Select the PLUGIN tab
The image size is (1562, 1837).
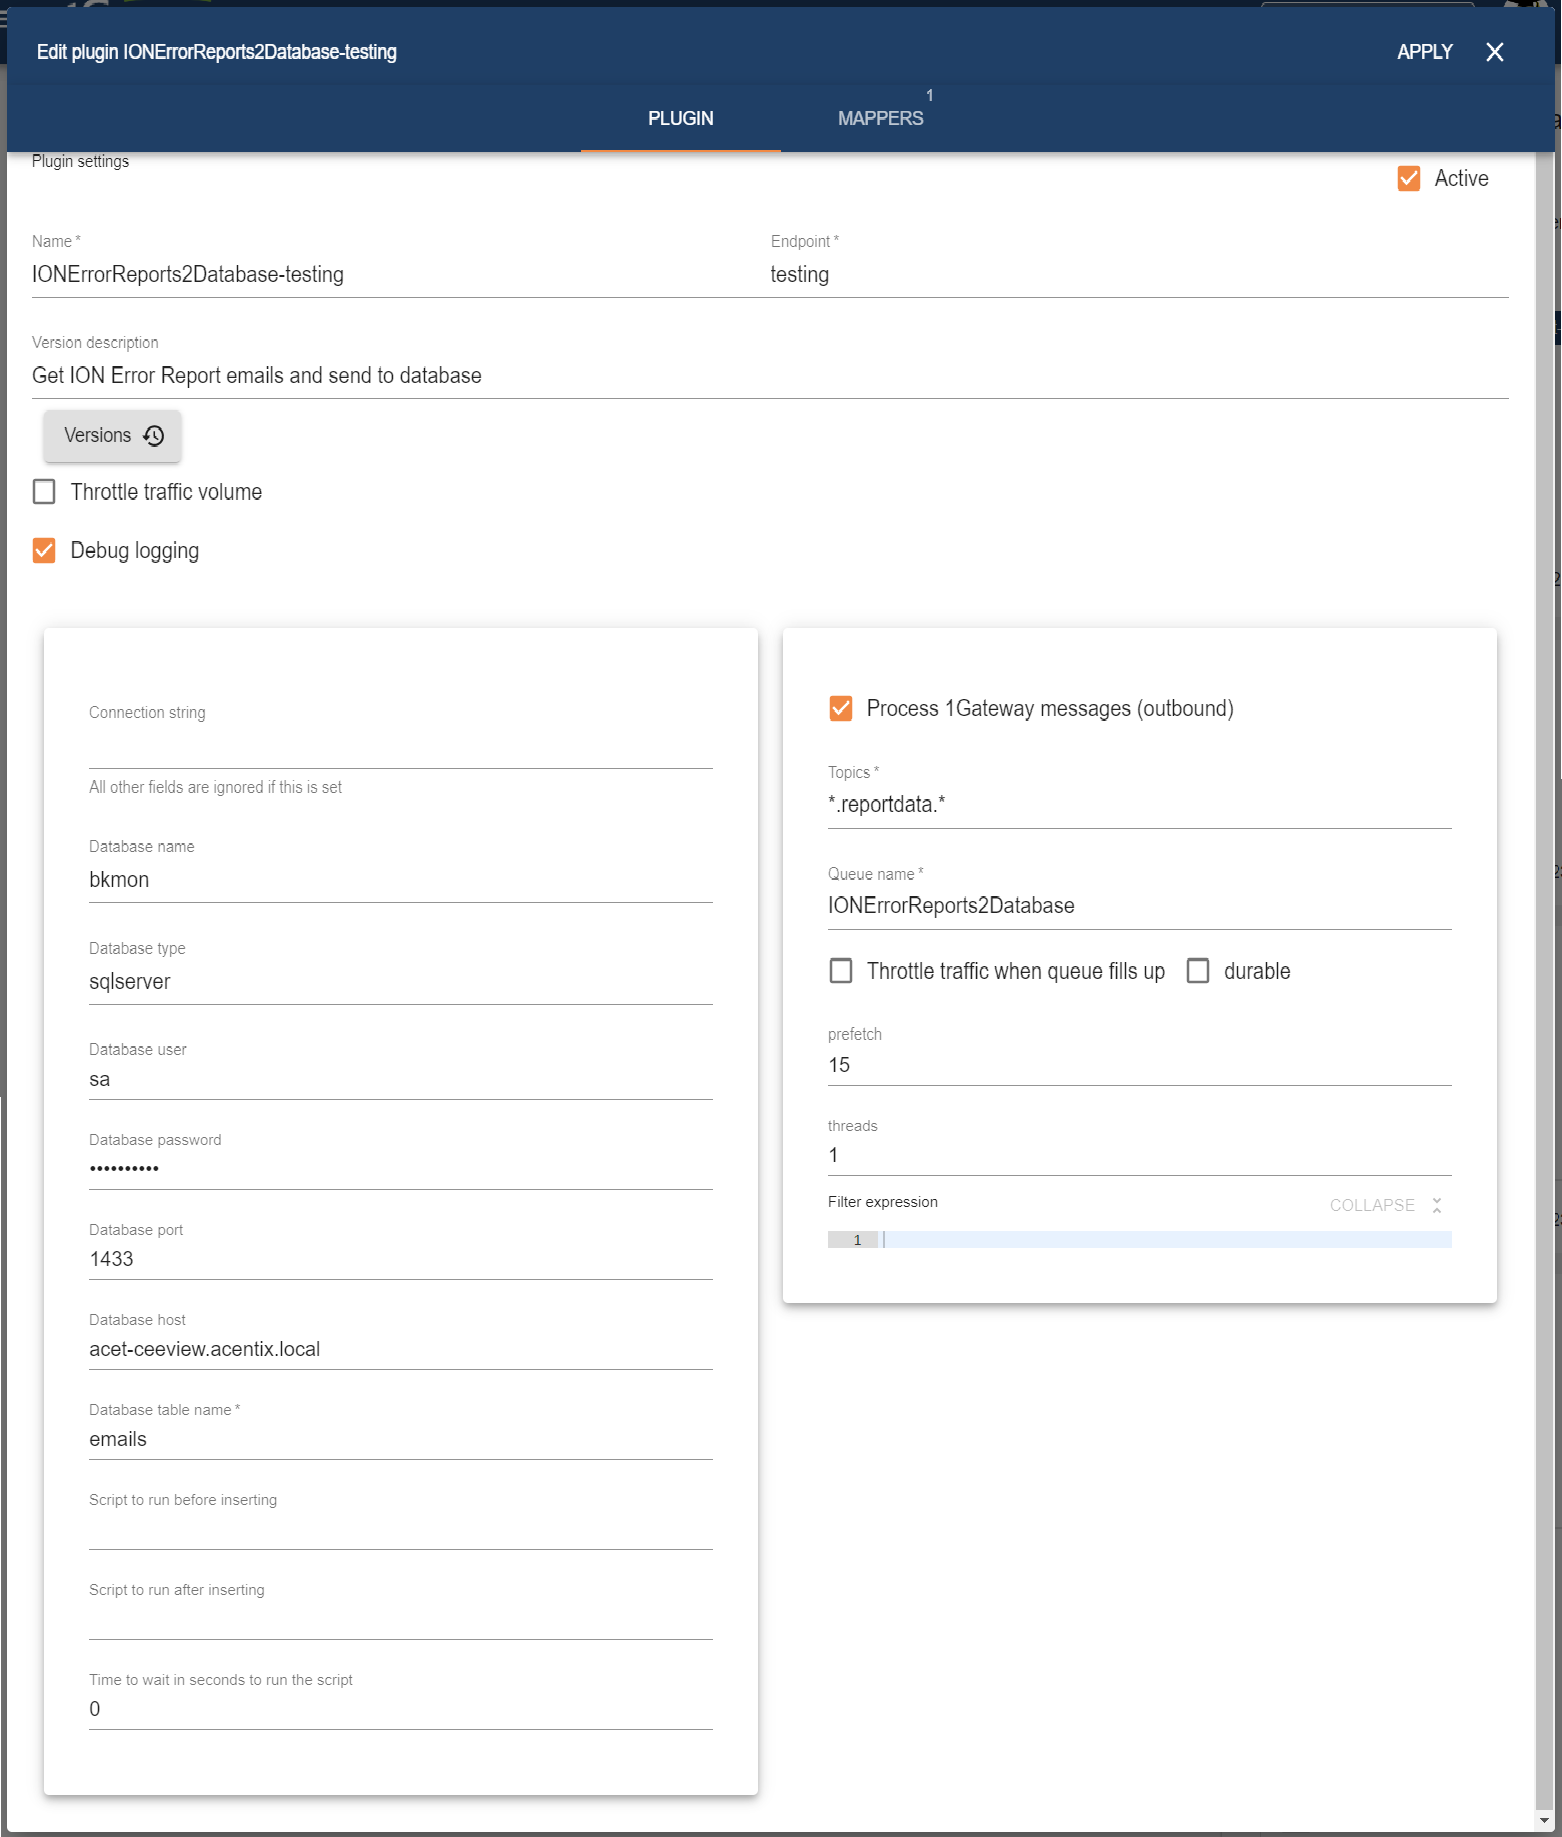[x=680, y=118]
